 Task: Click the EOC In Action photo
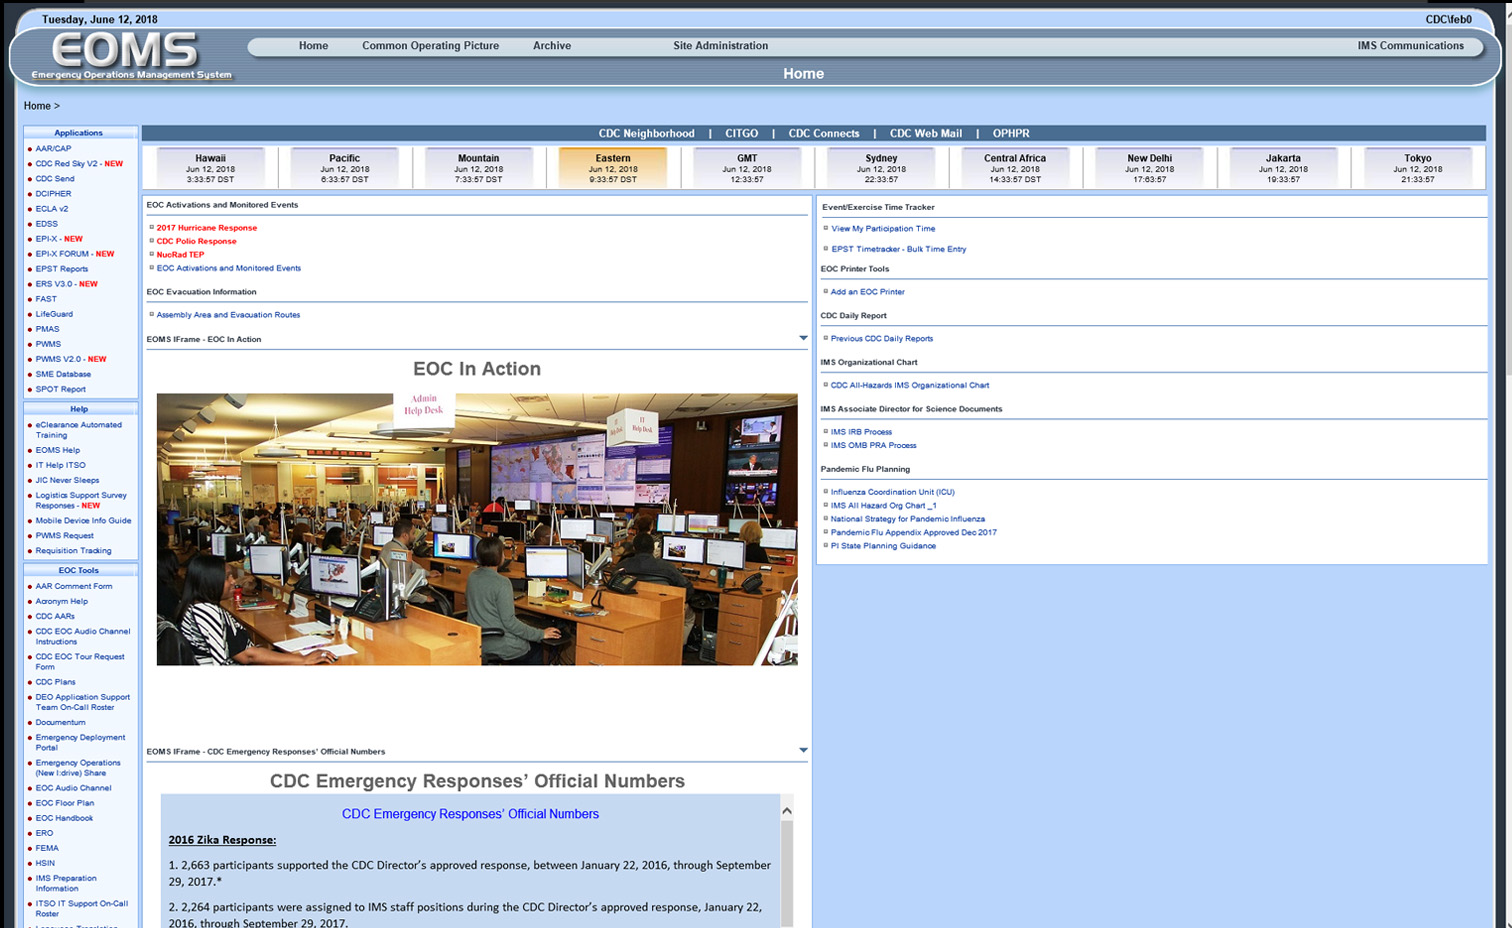[x=477, y=529]
